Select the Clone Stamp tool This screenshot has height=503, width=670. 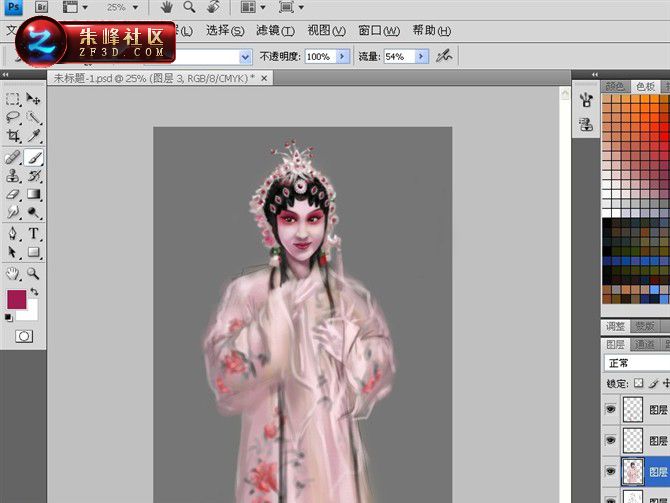tap(12, 176)
